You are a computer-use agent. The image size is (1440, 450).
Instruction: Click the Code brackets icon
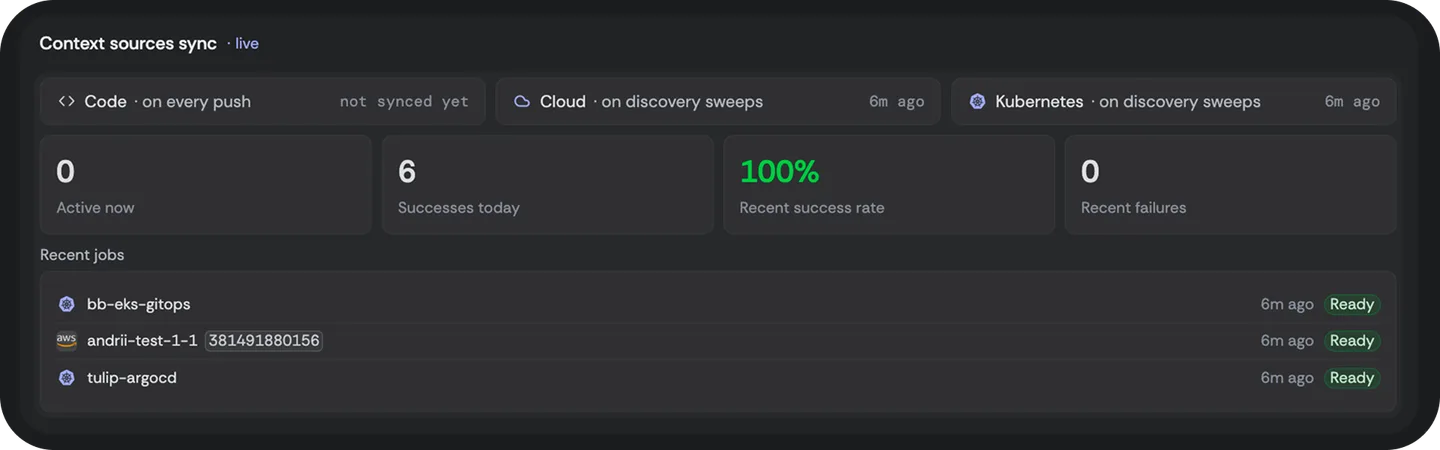67,101
